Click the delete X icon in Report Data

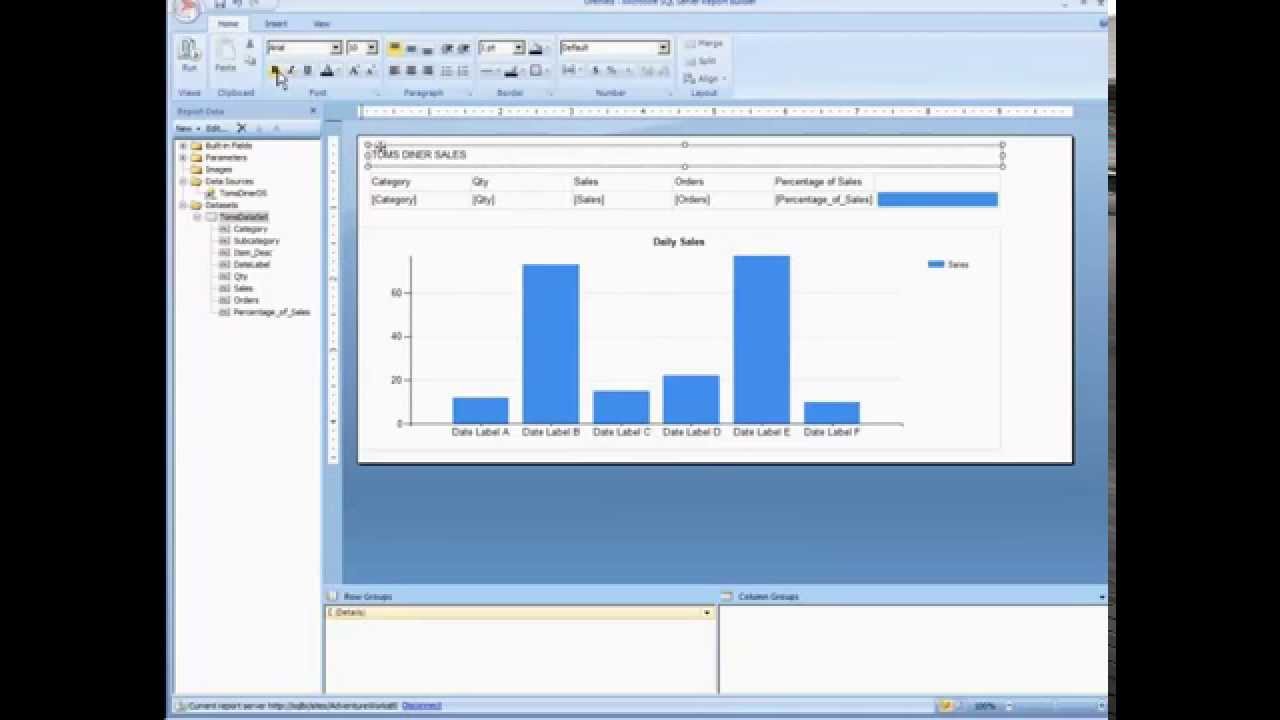241,128
